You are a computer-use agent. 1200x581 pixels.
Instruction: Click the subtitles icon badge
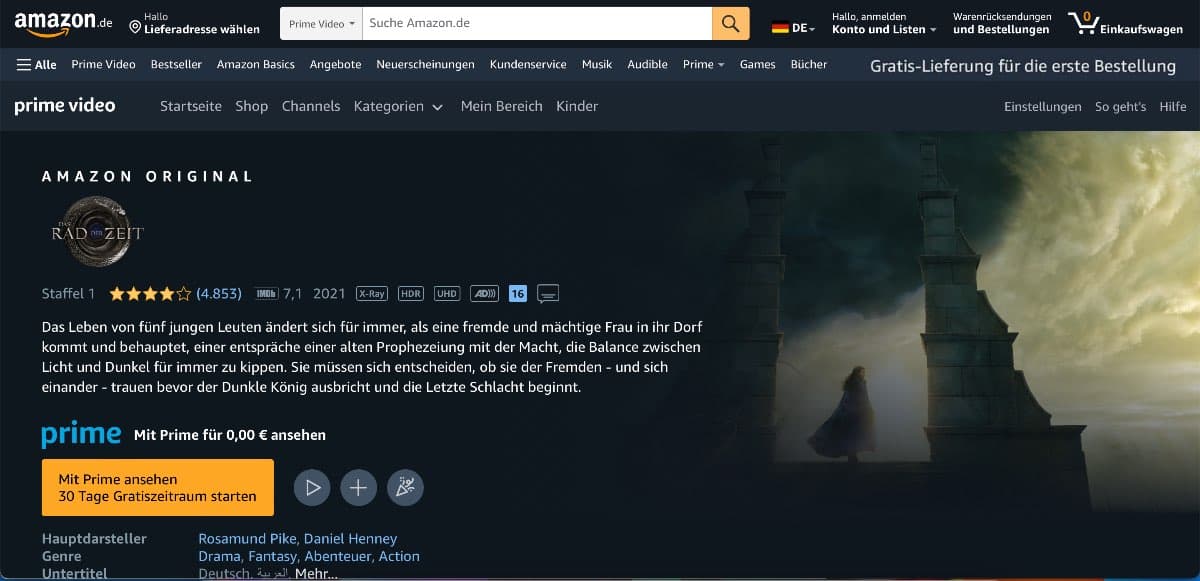(548, 294)
